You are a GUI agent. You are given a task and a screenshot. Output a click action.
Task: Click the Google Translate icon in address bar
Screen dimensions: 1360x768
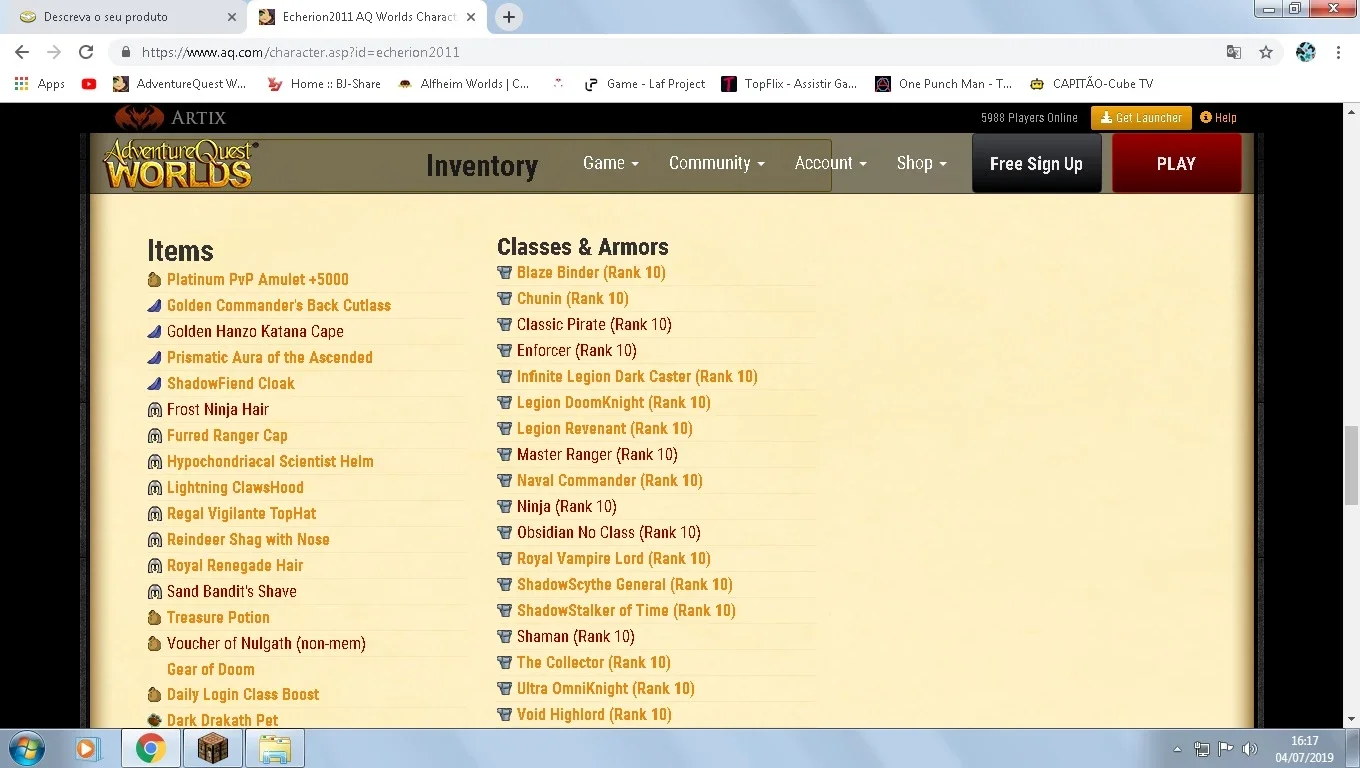pos(1234,52)
